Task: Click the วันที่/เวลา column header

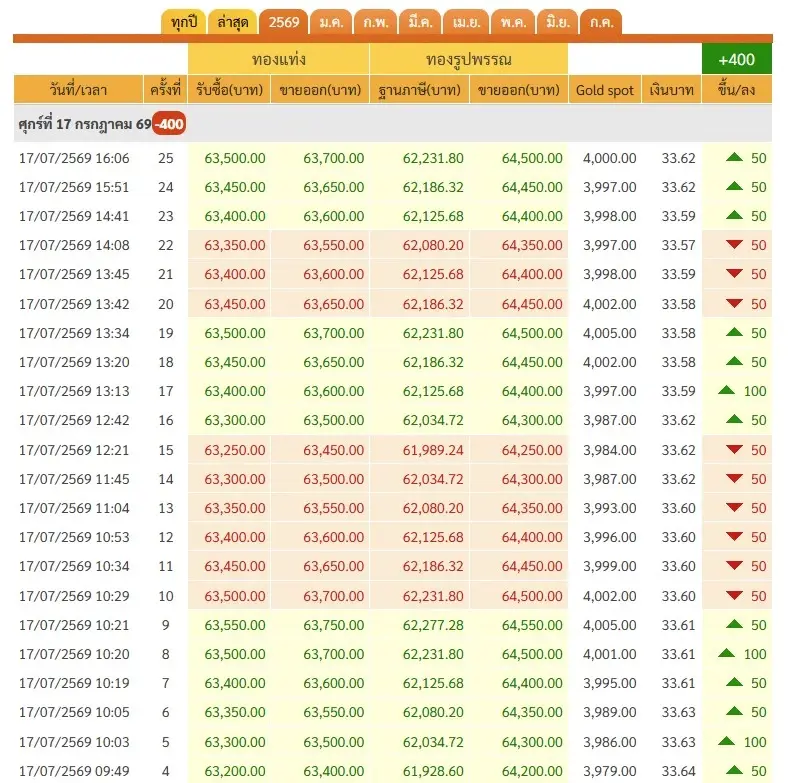Action: pyautogui.click(x=78, y=90)
